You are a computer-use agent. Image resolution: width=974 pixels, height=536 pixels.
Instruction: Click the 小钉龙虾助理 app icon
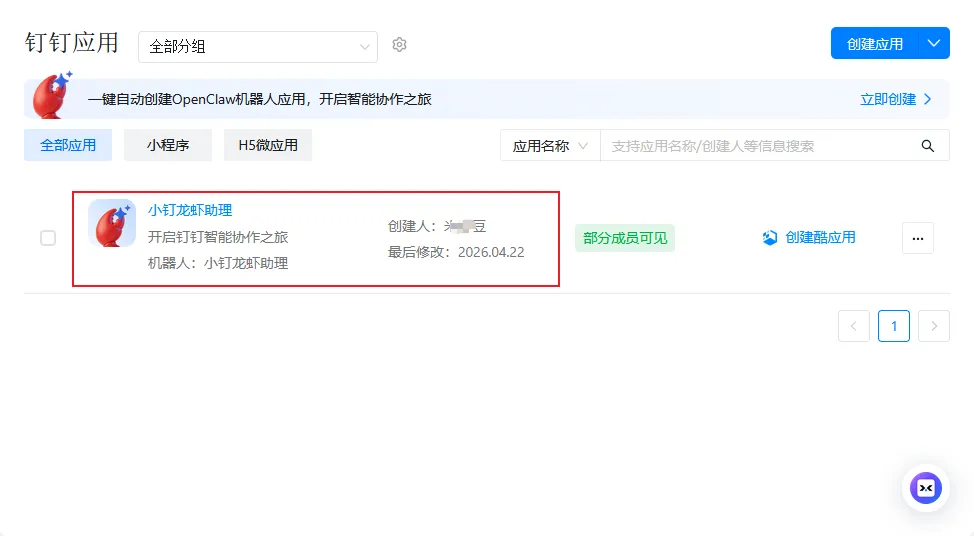(112, 223)
